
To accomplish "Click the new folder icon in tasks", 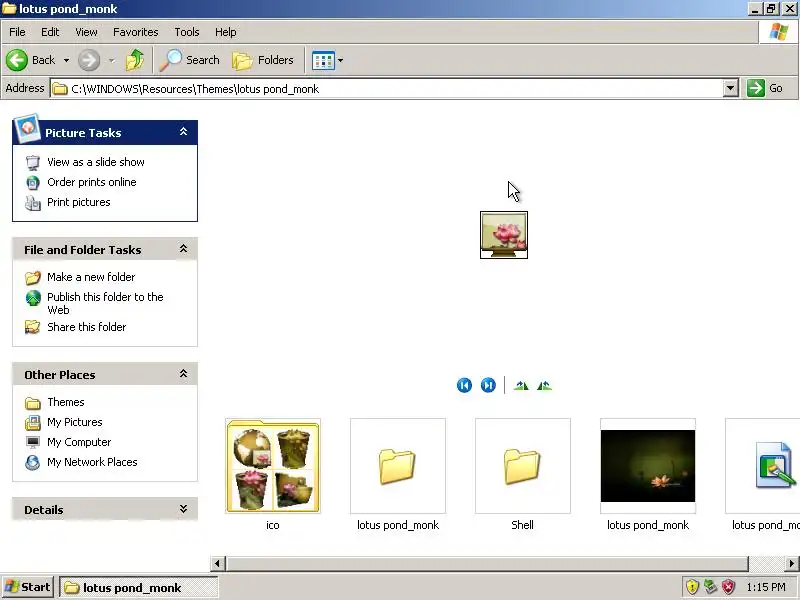I will click(x=33, y=278).
